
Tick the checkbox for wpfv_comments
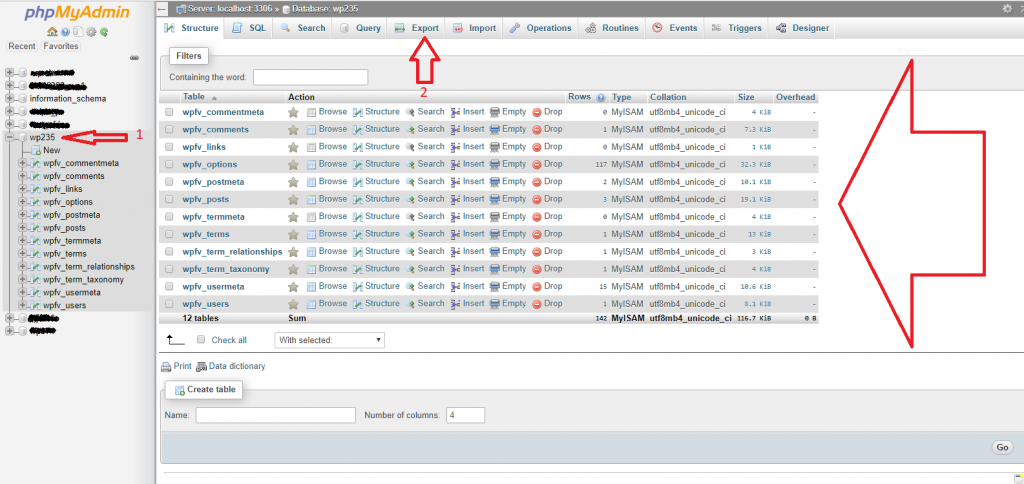pos(169,129)
